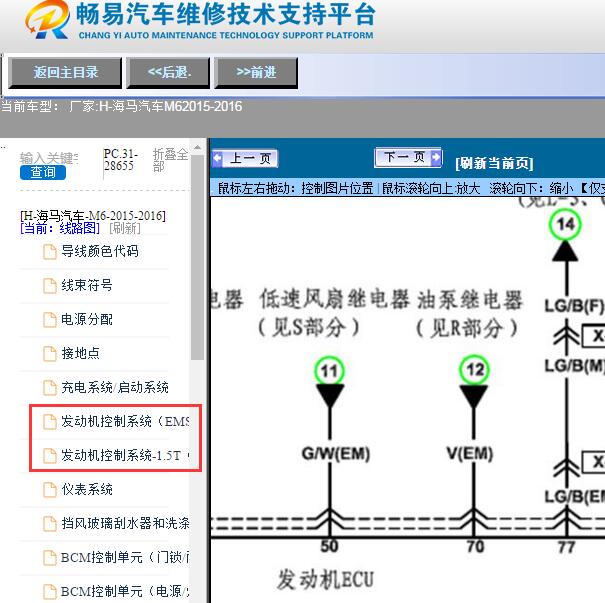Click the 畅易 platform logo icon
Image resolution: width=605 pixels, height=603 pixels.
coord(47,20)
